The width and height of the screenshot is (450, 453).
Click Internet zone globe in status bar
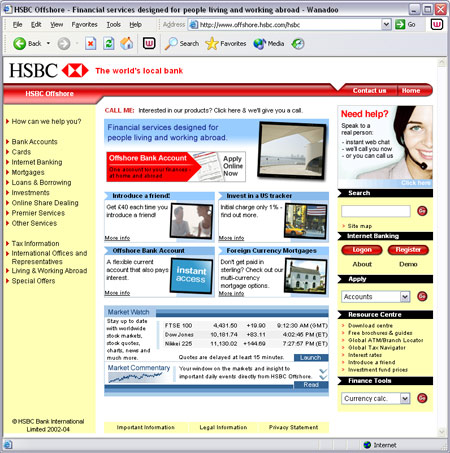367,445
